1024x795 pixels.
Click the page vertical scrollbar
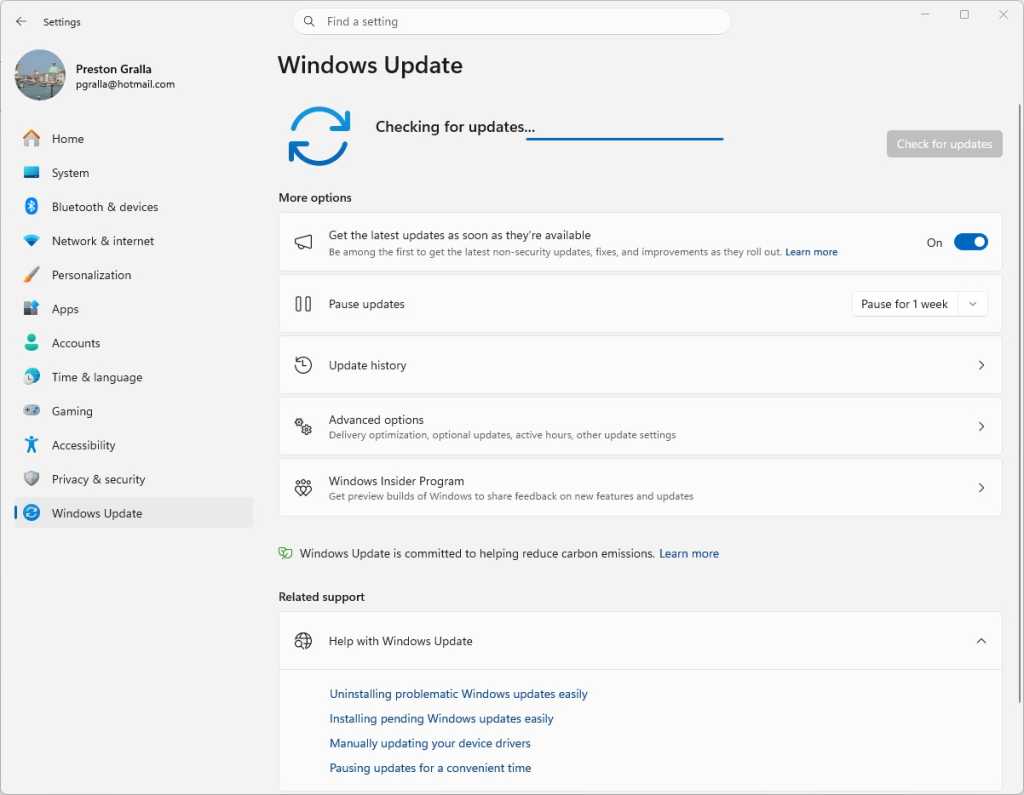1019,405
